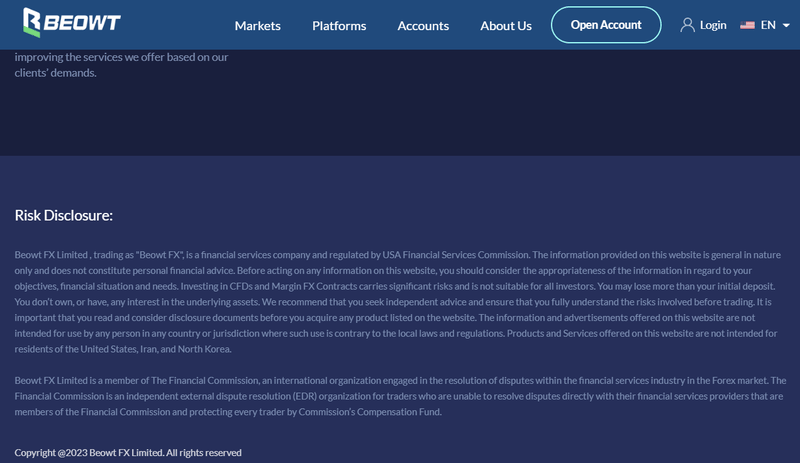Click the copyright text 'Copyright @2023 Beowt FX Limited'
800x463 pixels.
[x=89, y=452]
